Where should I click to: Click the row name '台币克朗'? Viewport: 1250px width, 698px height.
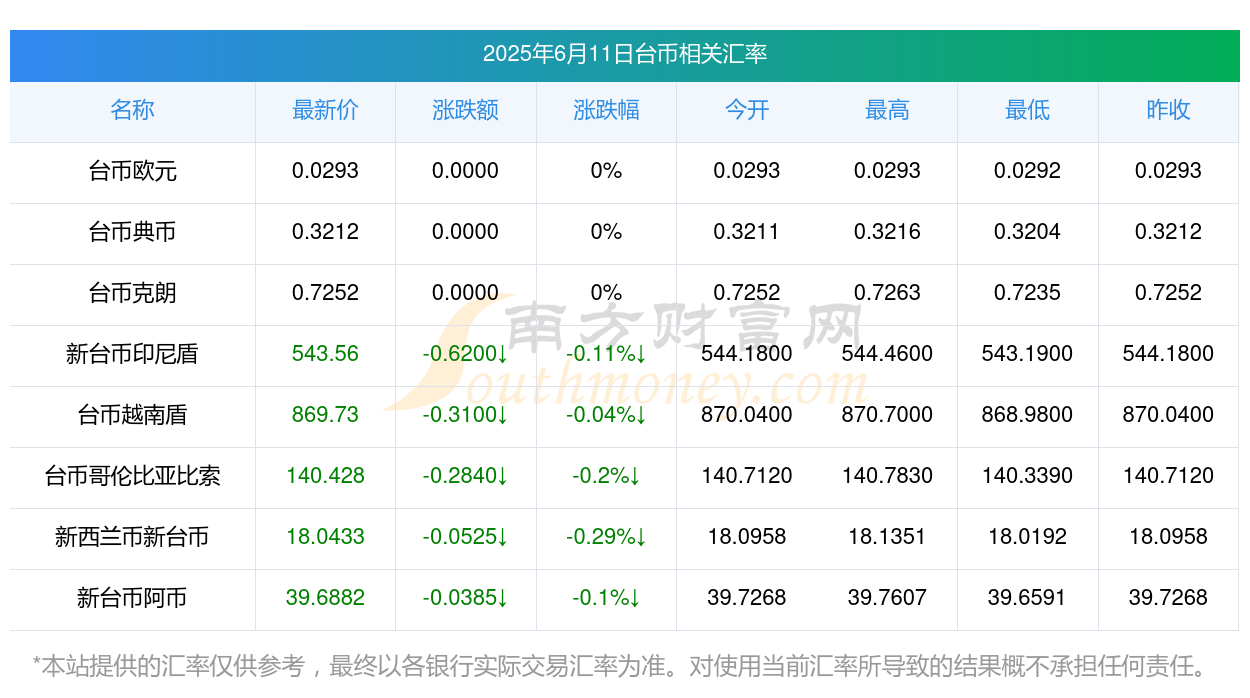tap(132, 293)
